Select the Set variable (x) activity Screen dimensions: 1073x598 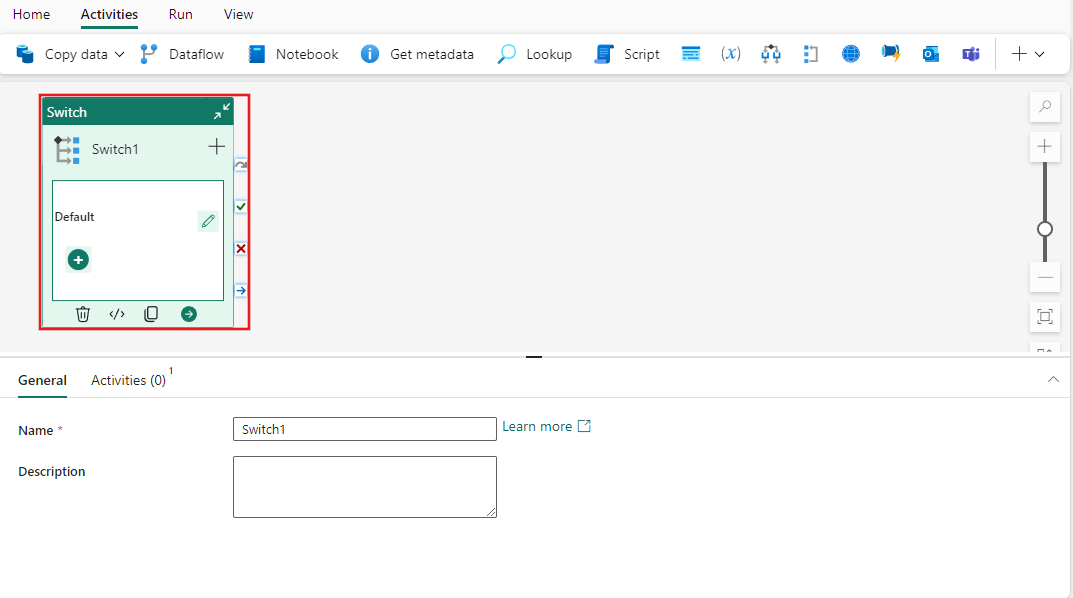coord(730,53)
